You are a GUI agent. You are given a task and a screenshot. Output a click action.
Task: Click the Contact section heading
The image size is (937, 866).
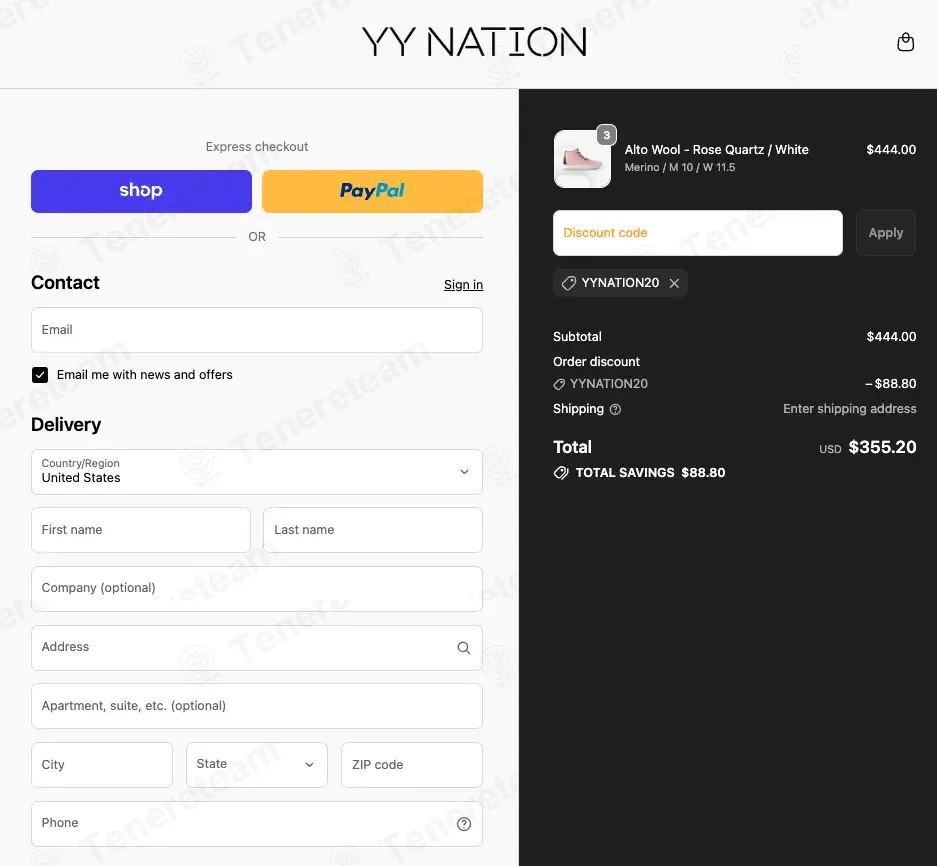point(65,283)
